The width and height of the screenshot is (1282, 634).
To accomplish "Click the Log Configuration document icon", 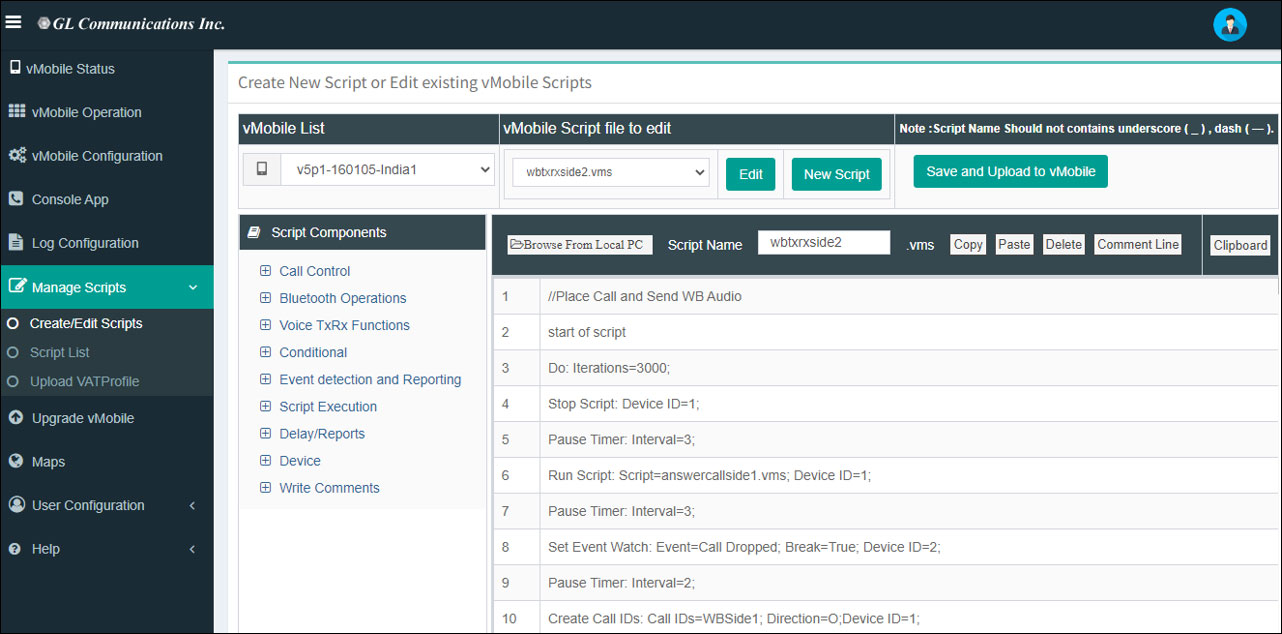I will tap(15, 243).
